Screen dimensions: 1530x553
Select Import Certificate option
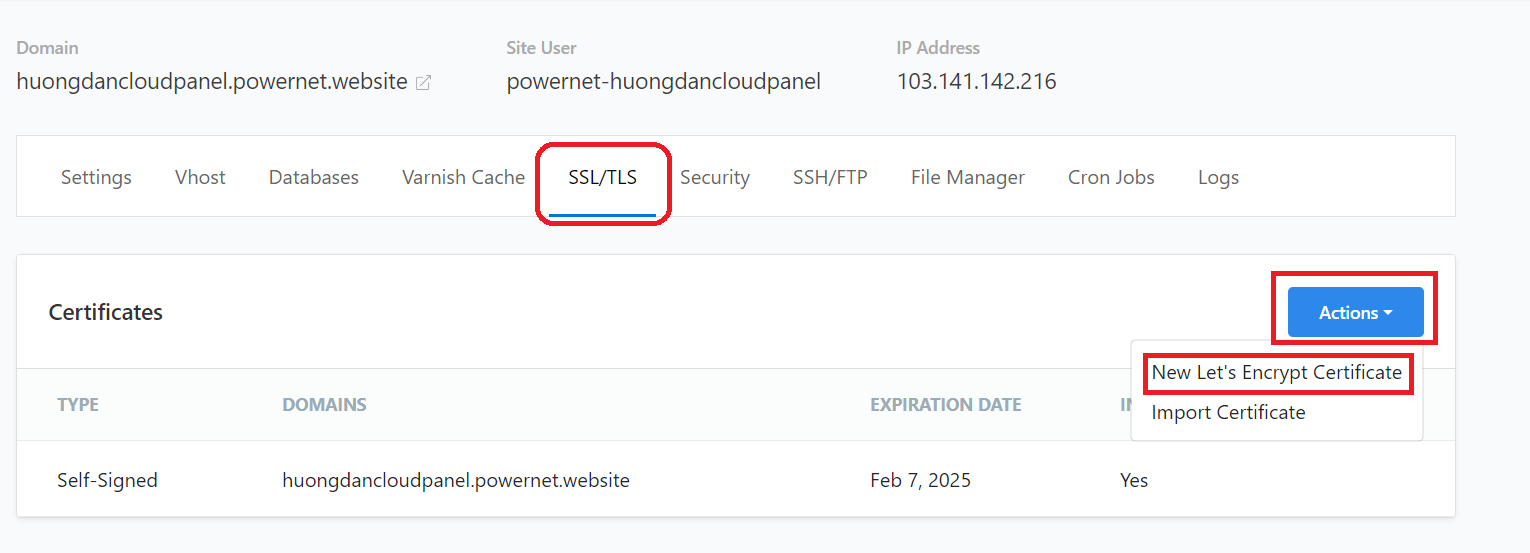coord(1228,412)
